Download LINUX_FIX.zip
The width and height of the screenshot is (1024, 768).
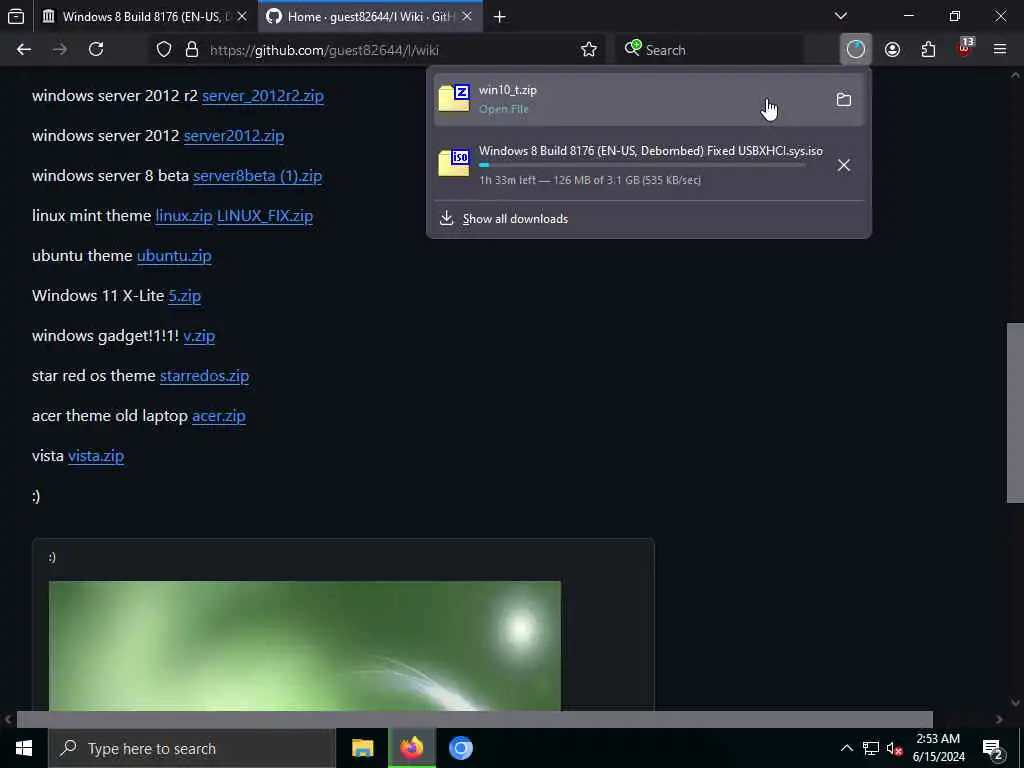[264, 216]
